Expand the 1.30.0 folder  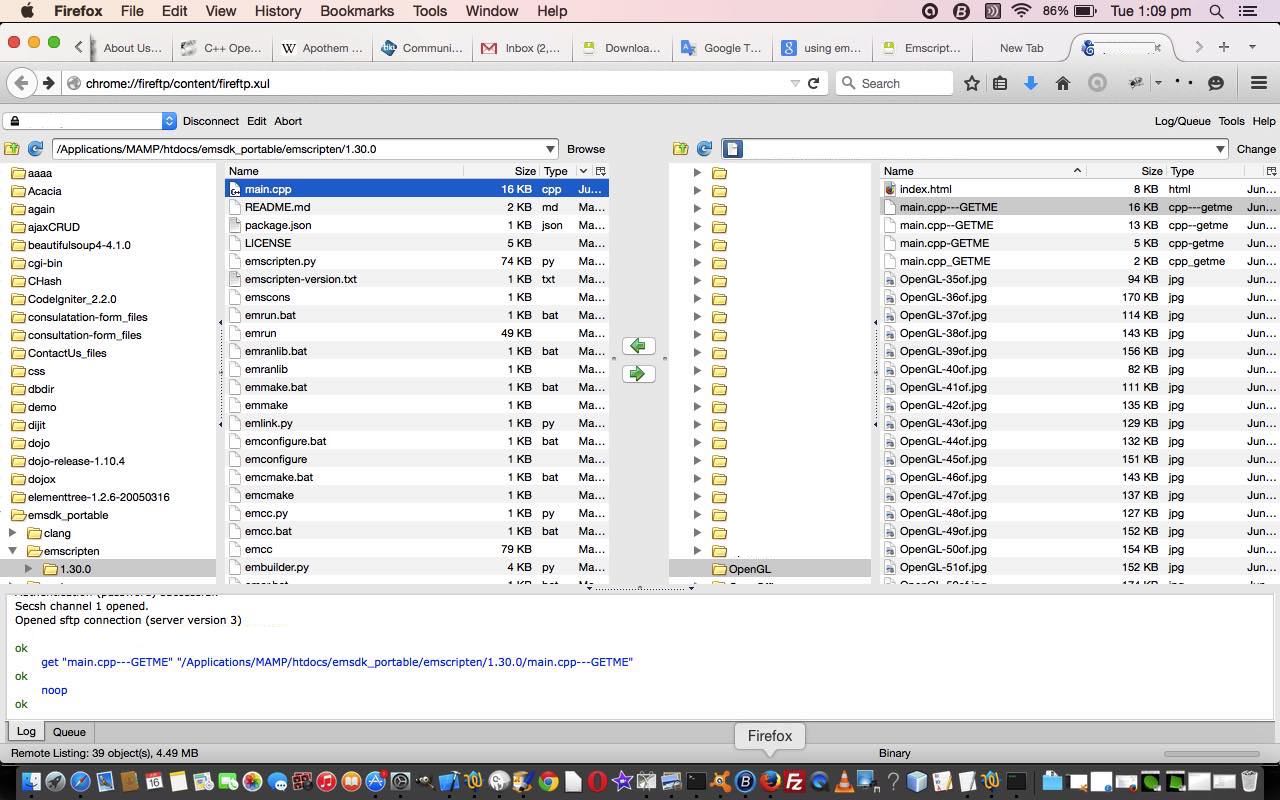click(29, 569)
